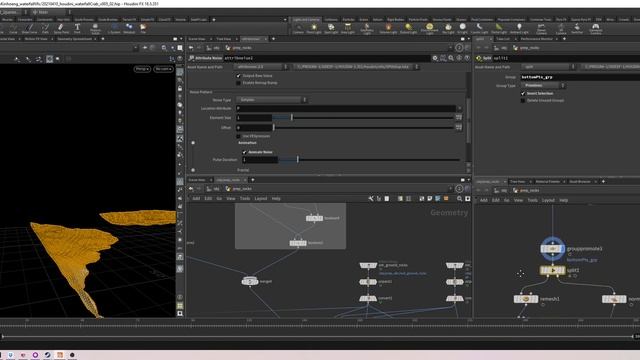
Task: Toggle Output Raw Noise checkbox
Action: click(x=238, y=76)
